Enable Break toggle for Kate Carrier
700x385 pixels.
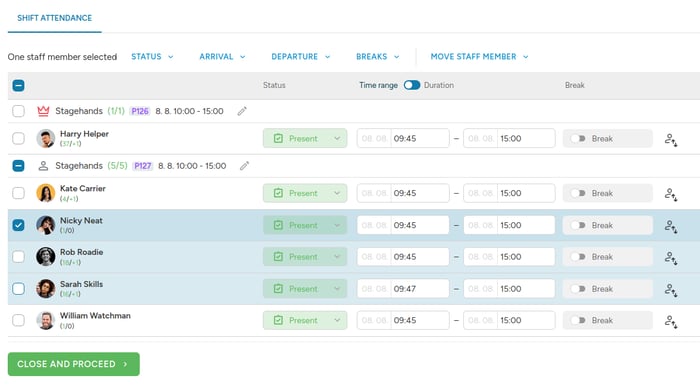(x=578, y=193)
